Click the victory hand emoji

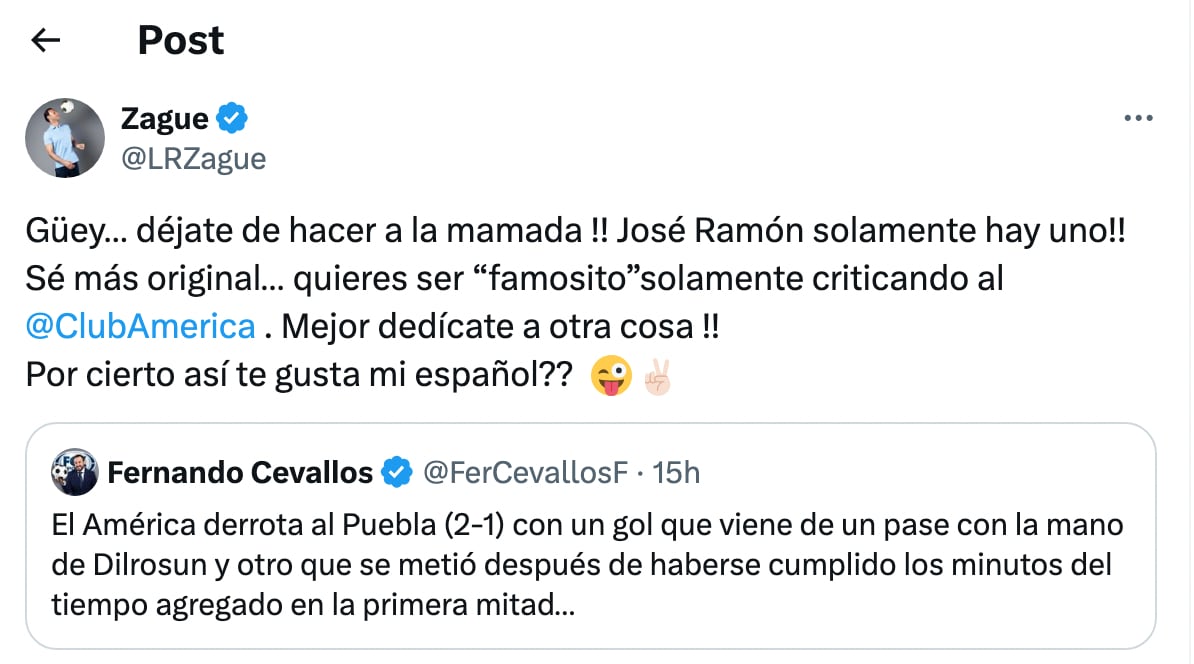pos(657,377)
